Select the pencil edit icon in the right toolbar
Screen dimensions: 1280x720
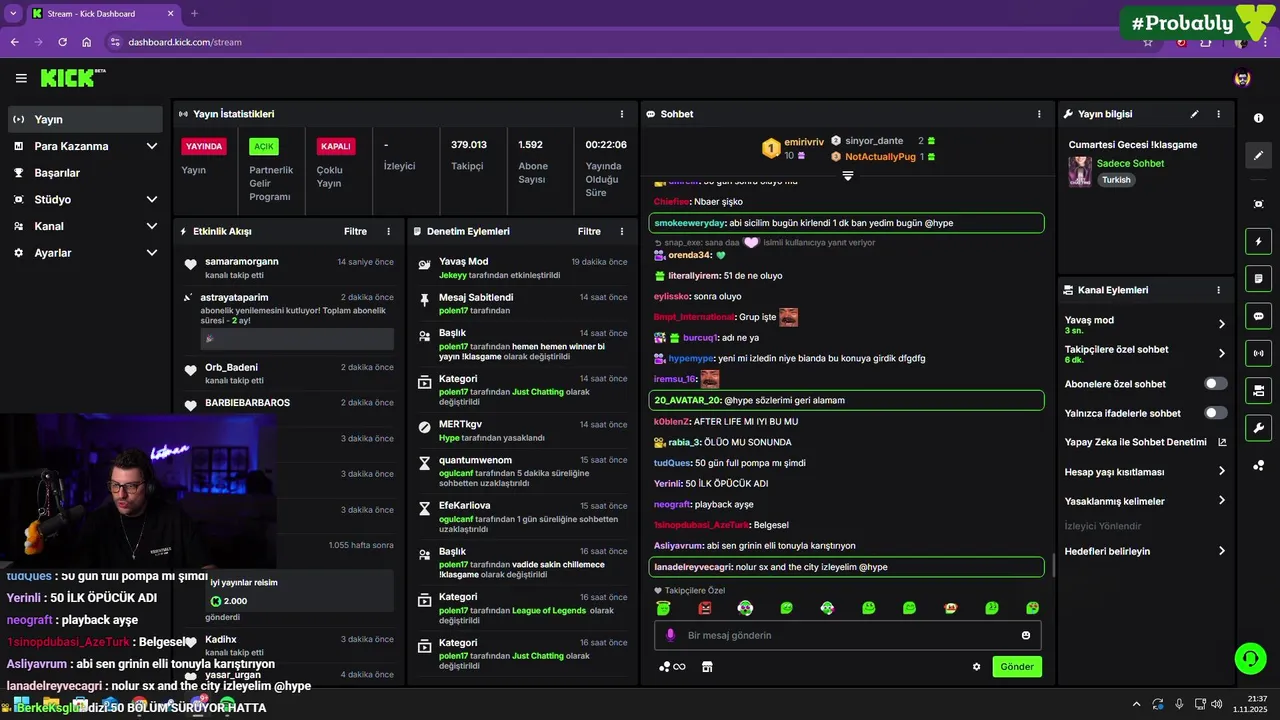coord(1258,156)
